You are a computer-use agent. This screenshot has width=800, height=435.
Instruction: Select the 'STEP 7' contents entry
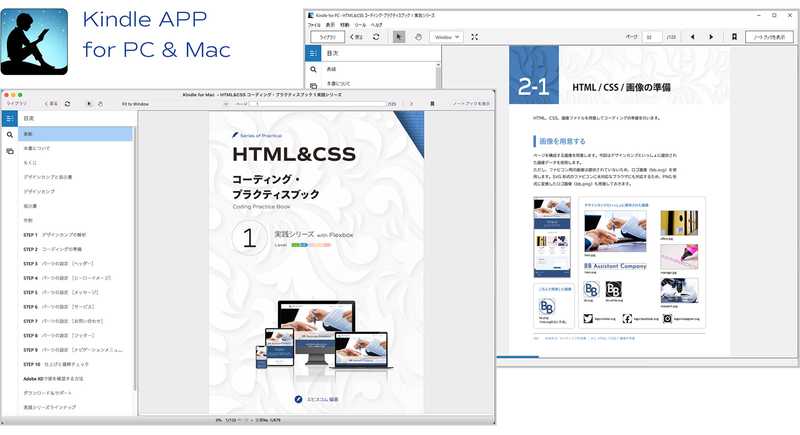tap(63, 321)
